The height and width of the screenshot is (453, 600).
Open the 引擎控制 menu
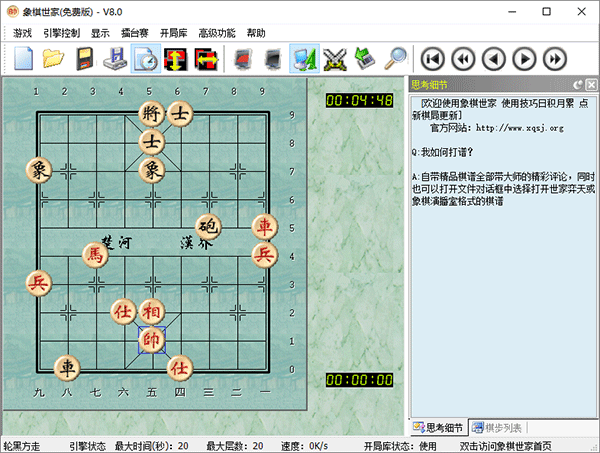[61, 33]
